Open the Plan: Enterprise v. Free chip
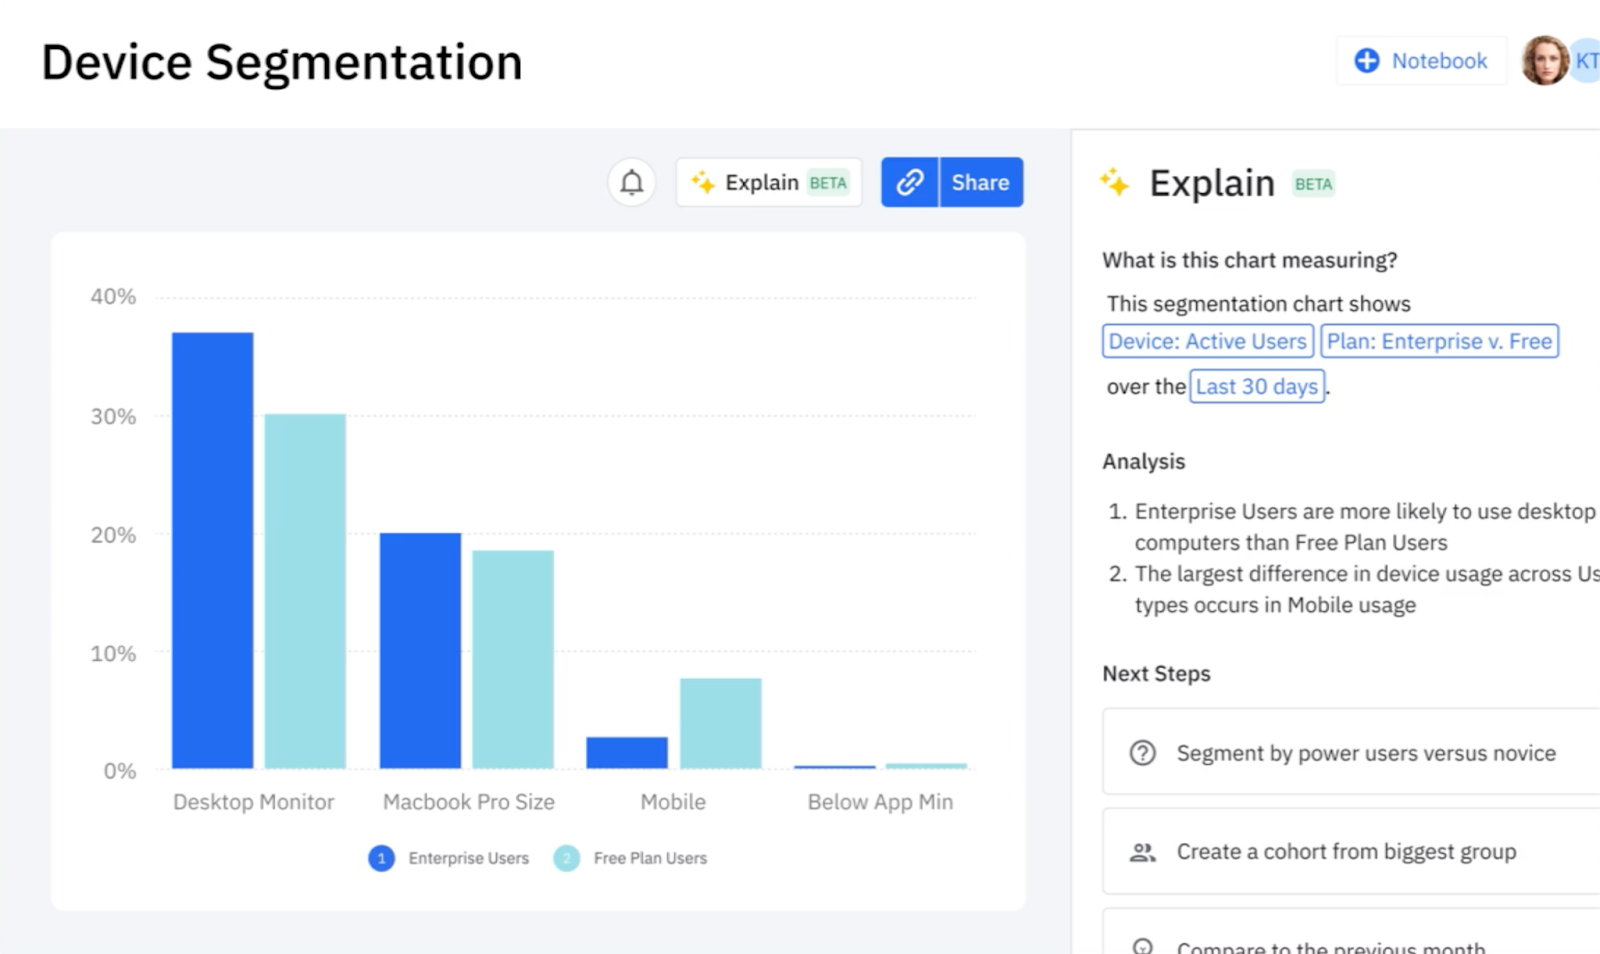 pos(1440,341)
